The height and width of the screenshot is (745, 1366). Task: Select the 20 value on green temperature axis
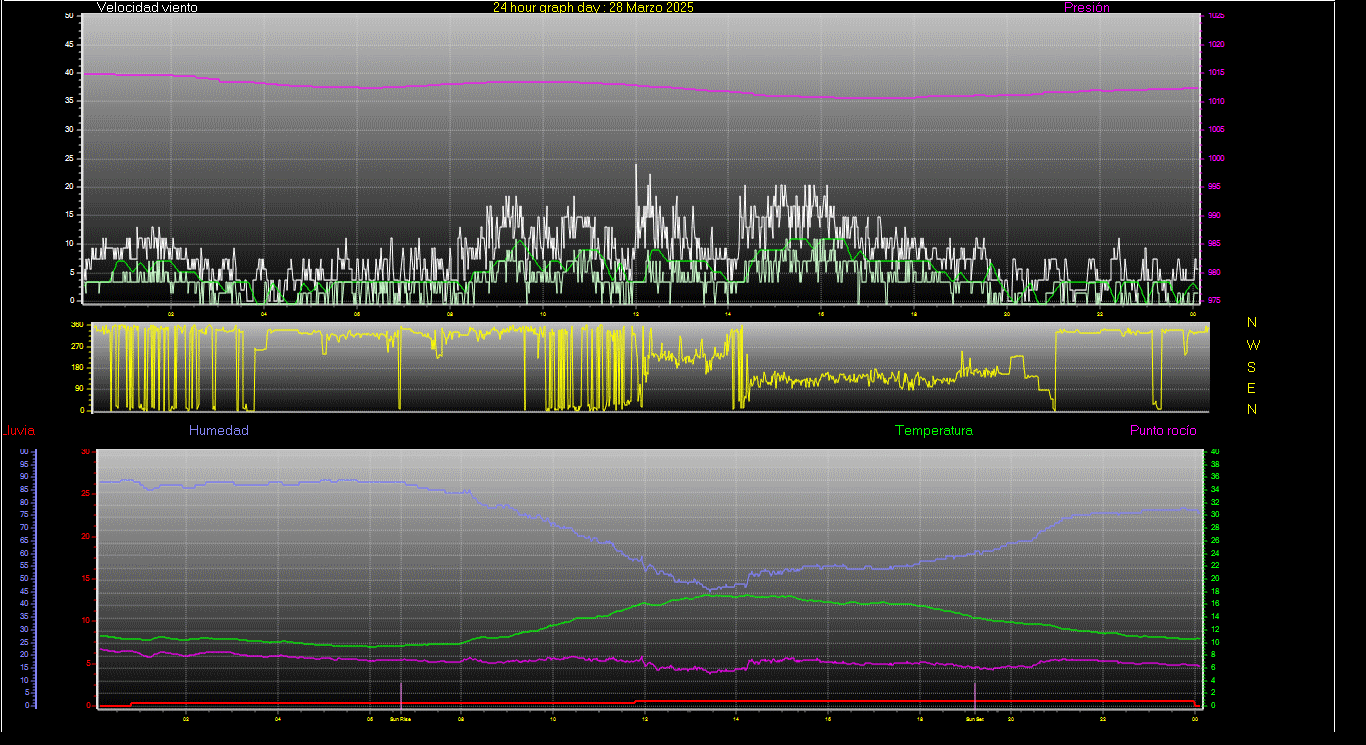click(1215, 578)
